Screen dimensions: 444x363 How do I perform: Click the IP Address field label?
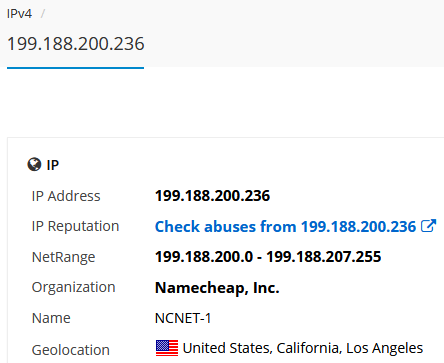(x=66, y=196)
